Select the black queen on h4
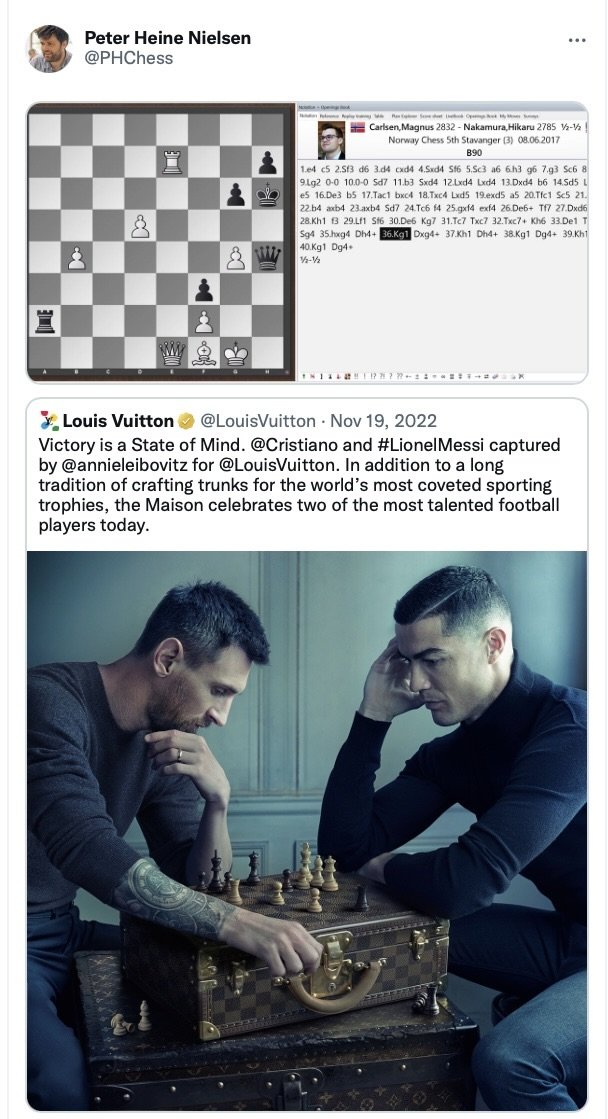 tap(268, 258)
